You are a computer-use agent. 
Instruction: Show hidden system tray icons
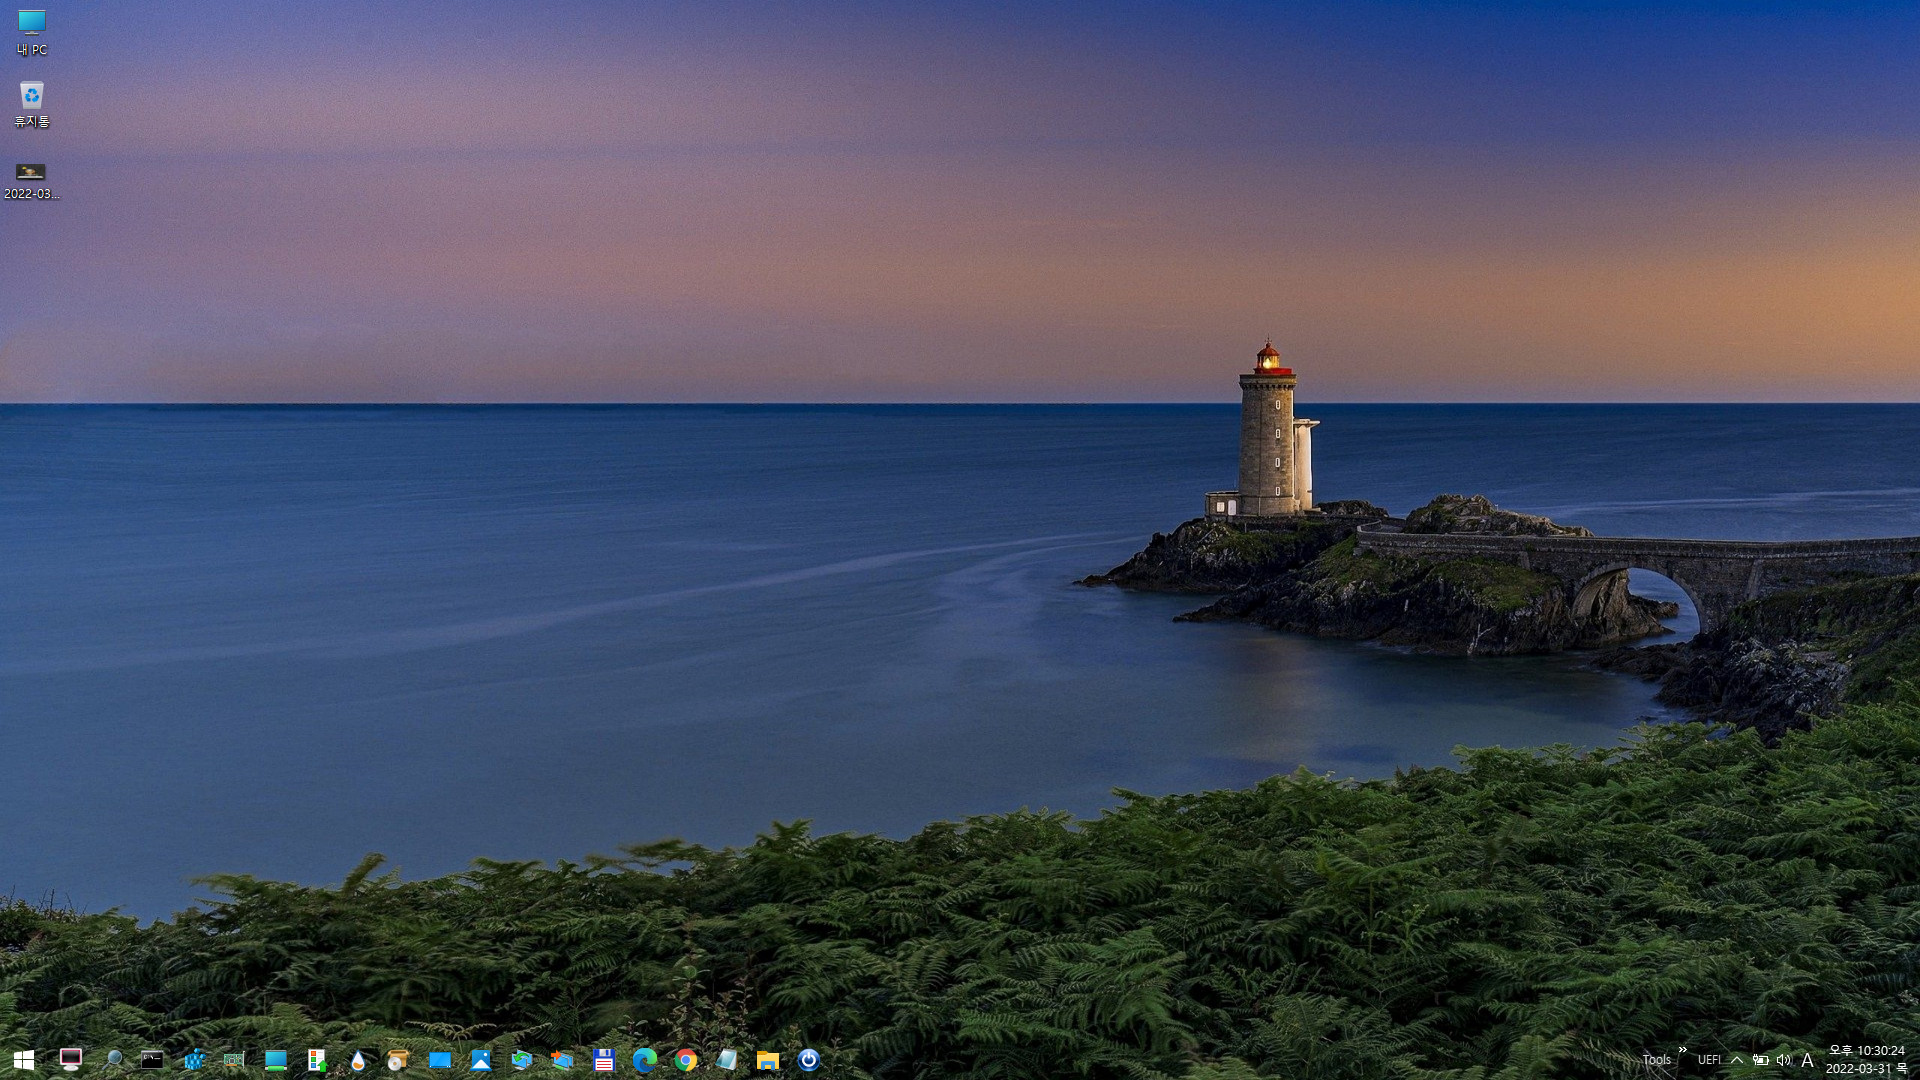[1737, 1060]
